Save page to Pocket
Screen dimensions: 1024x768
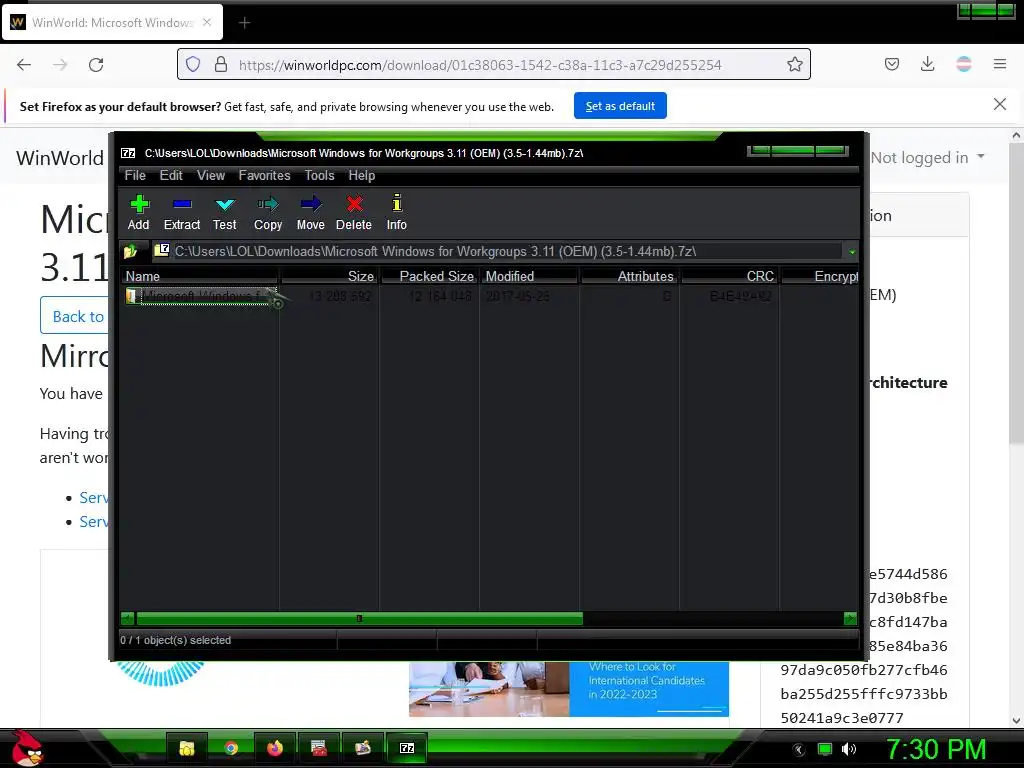tap(891, 64)
